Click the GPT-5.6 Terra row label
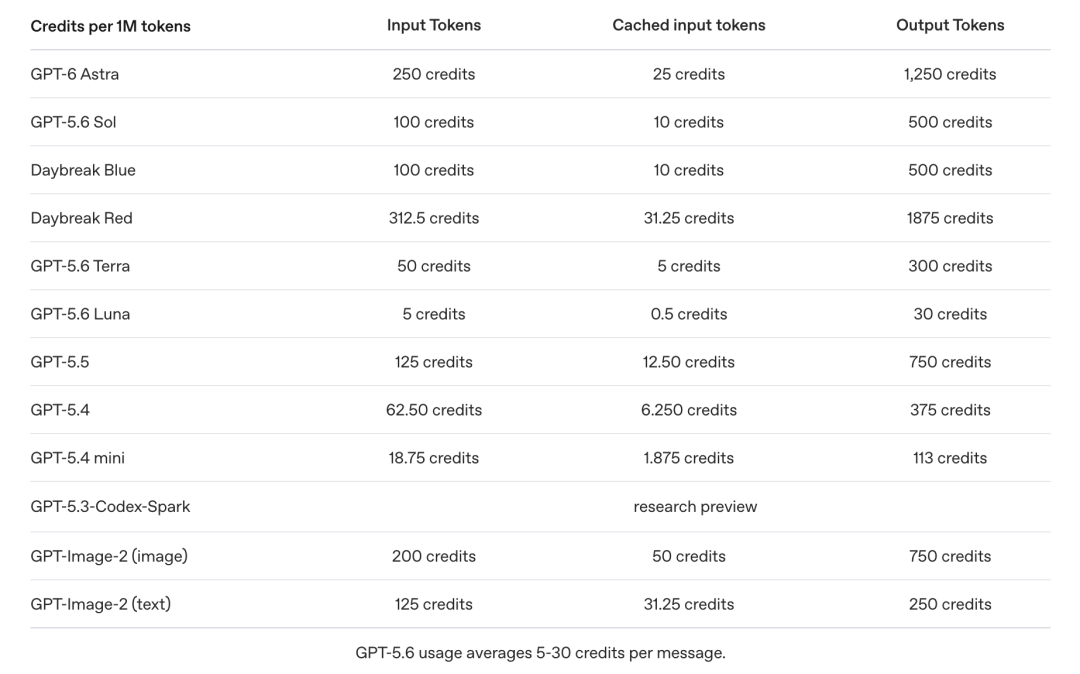 pos(80,266)
